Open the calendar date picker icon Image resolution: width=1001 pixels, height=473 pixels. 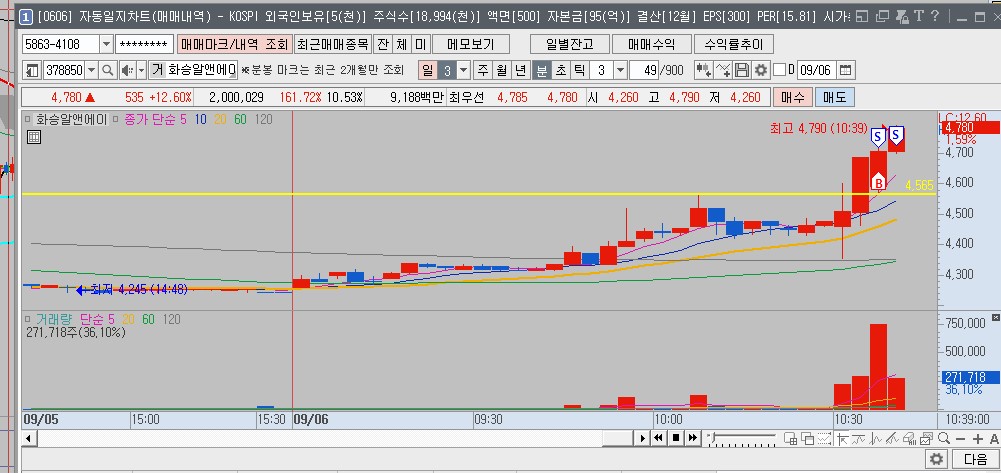click(x=845, y=70)
